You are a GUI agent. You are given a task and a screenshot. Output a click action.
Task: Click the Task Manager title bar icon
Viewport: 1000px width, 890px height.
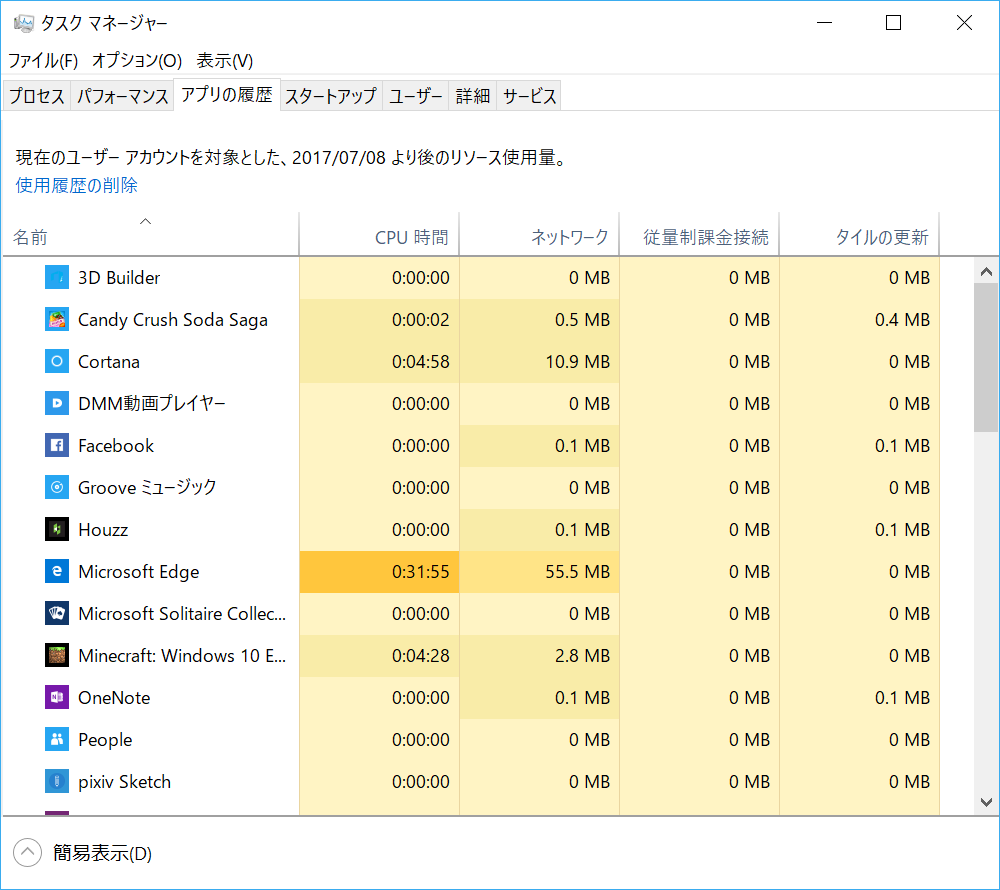[24, 24]
